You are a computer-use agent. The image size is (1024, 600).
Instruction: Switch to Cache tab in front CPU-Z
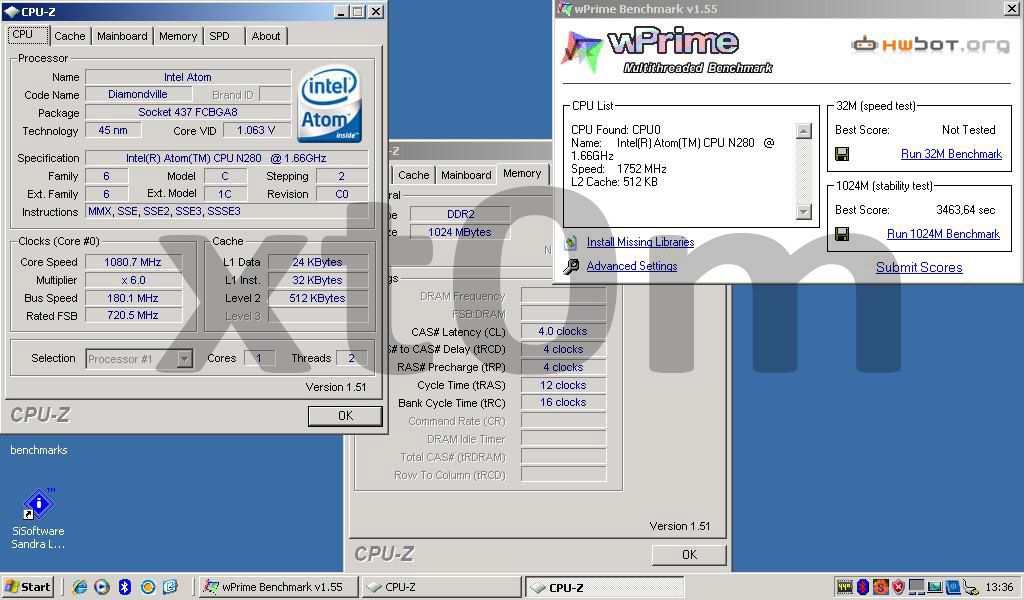(70, 36)
